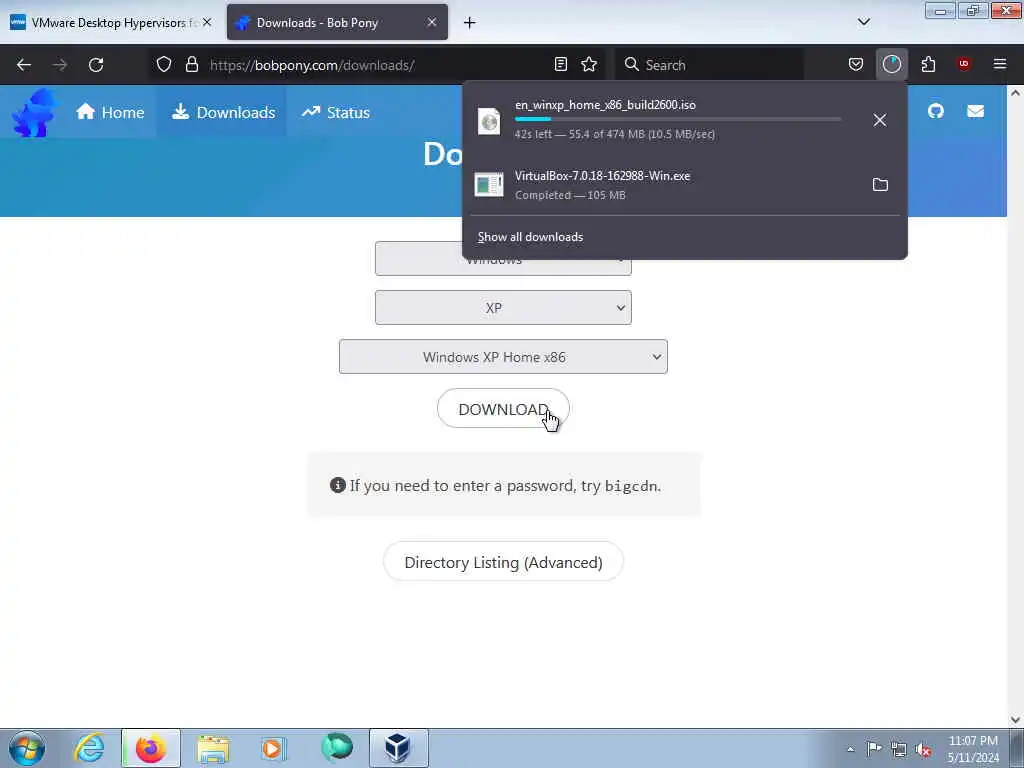Click the page scrollbar down arrow
This screenshot has height=768, width=1024.
coord(1015,720)
